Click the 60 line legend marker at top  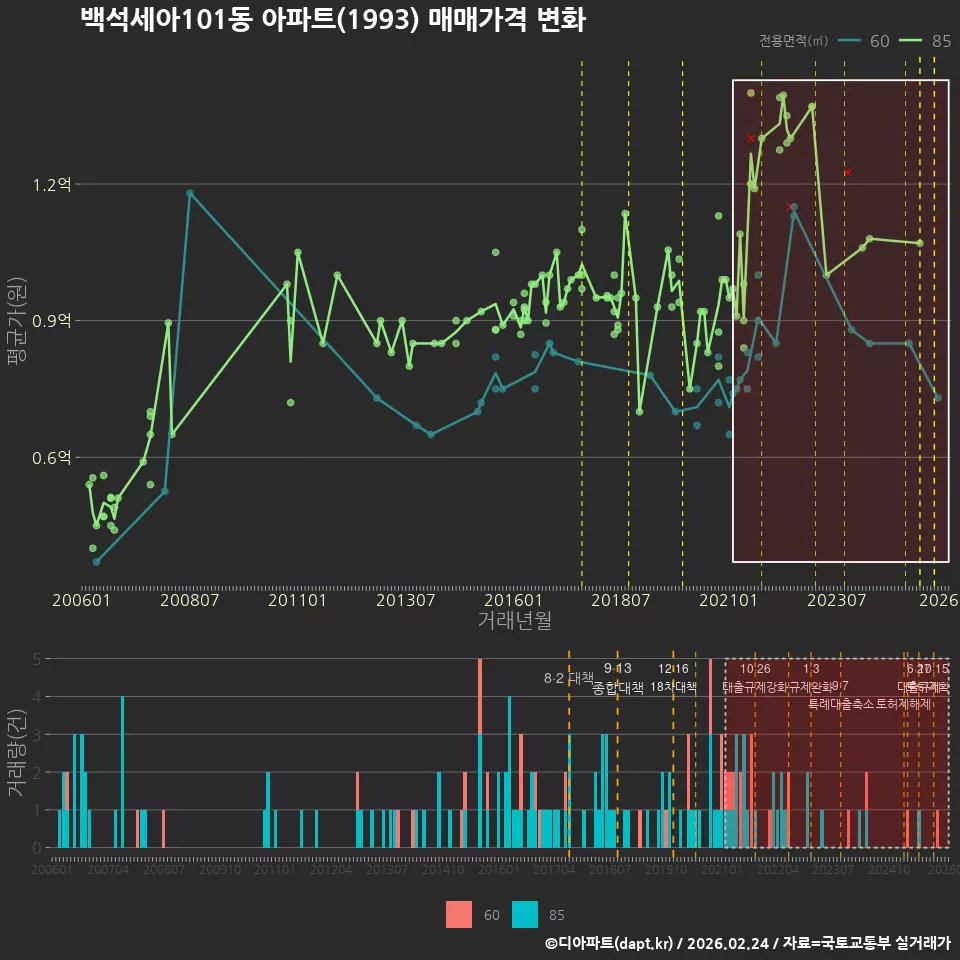tap(849, 40)
